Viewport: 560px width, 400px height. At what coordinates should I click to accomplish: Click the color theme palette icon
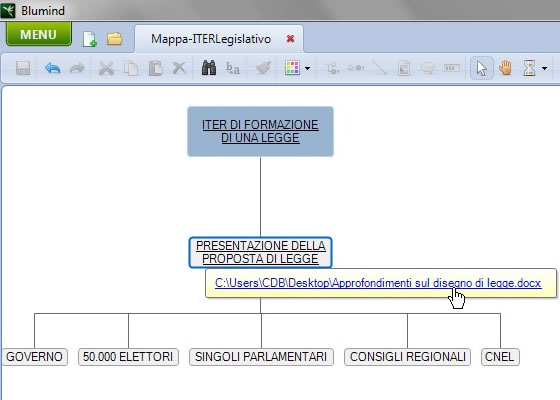point(292,68)
